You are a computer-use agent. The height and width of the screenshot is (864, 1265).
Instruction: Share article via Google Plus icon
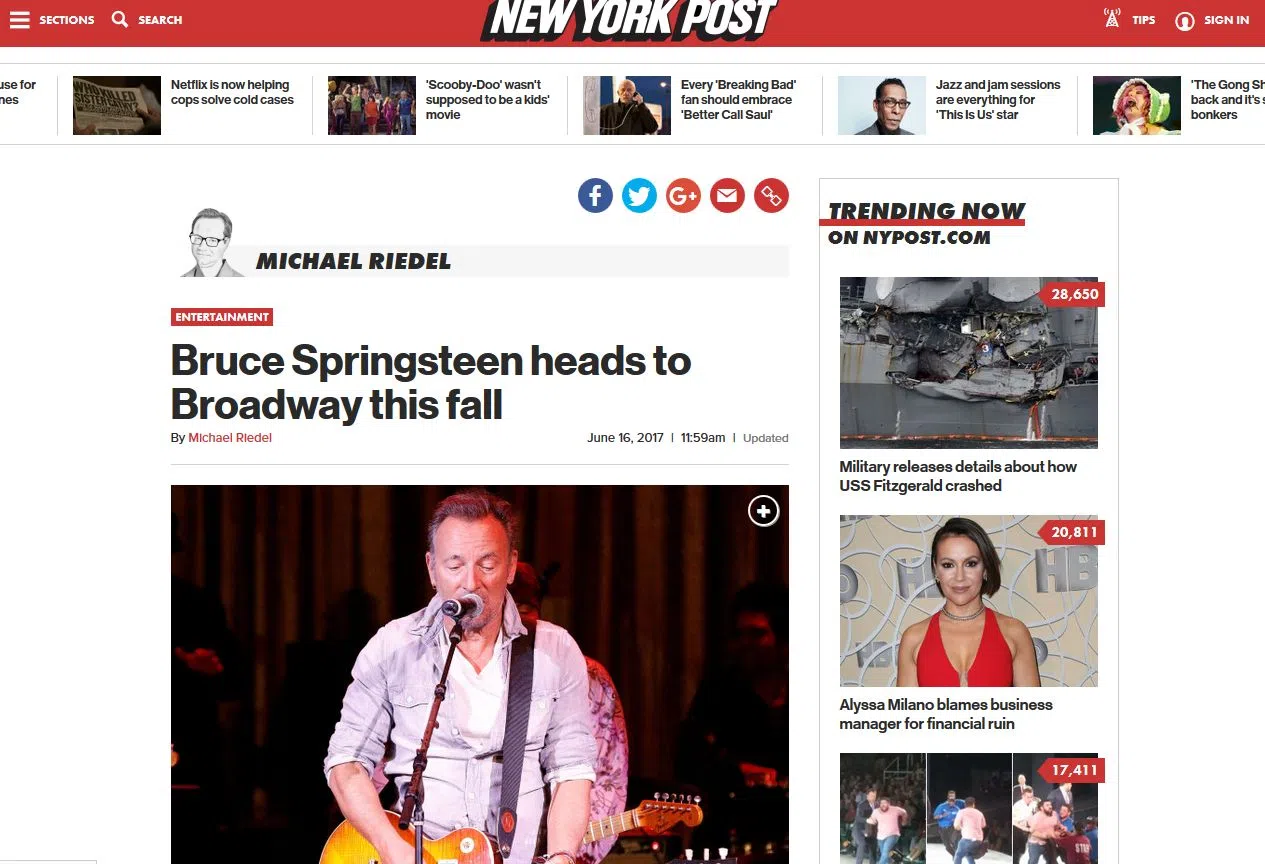tap(683, 196)
